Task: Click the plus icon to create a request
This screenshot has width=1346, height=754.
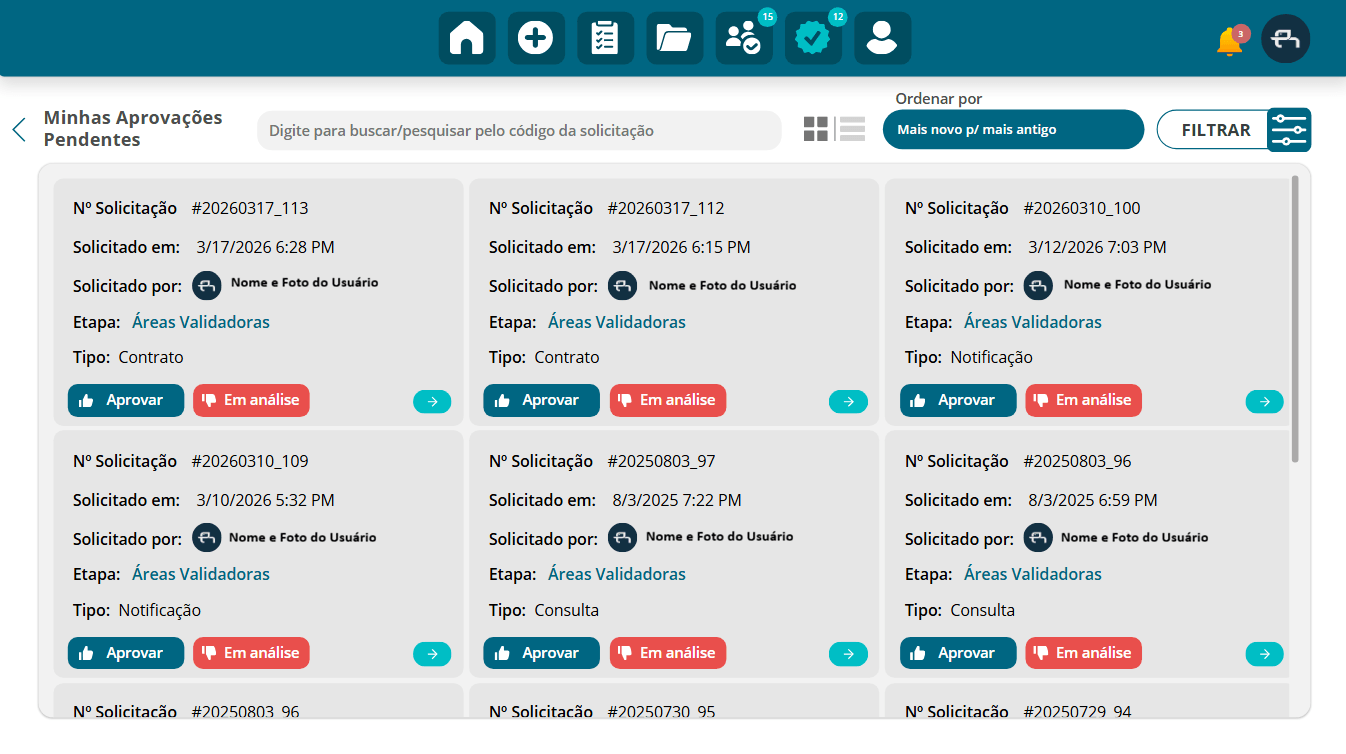Action: point(536,38)
